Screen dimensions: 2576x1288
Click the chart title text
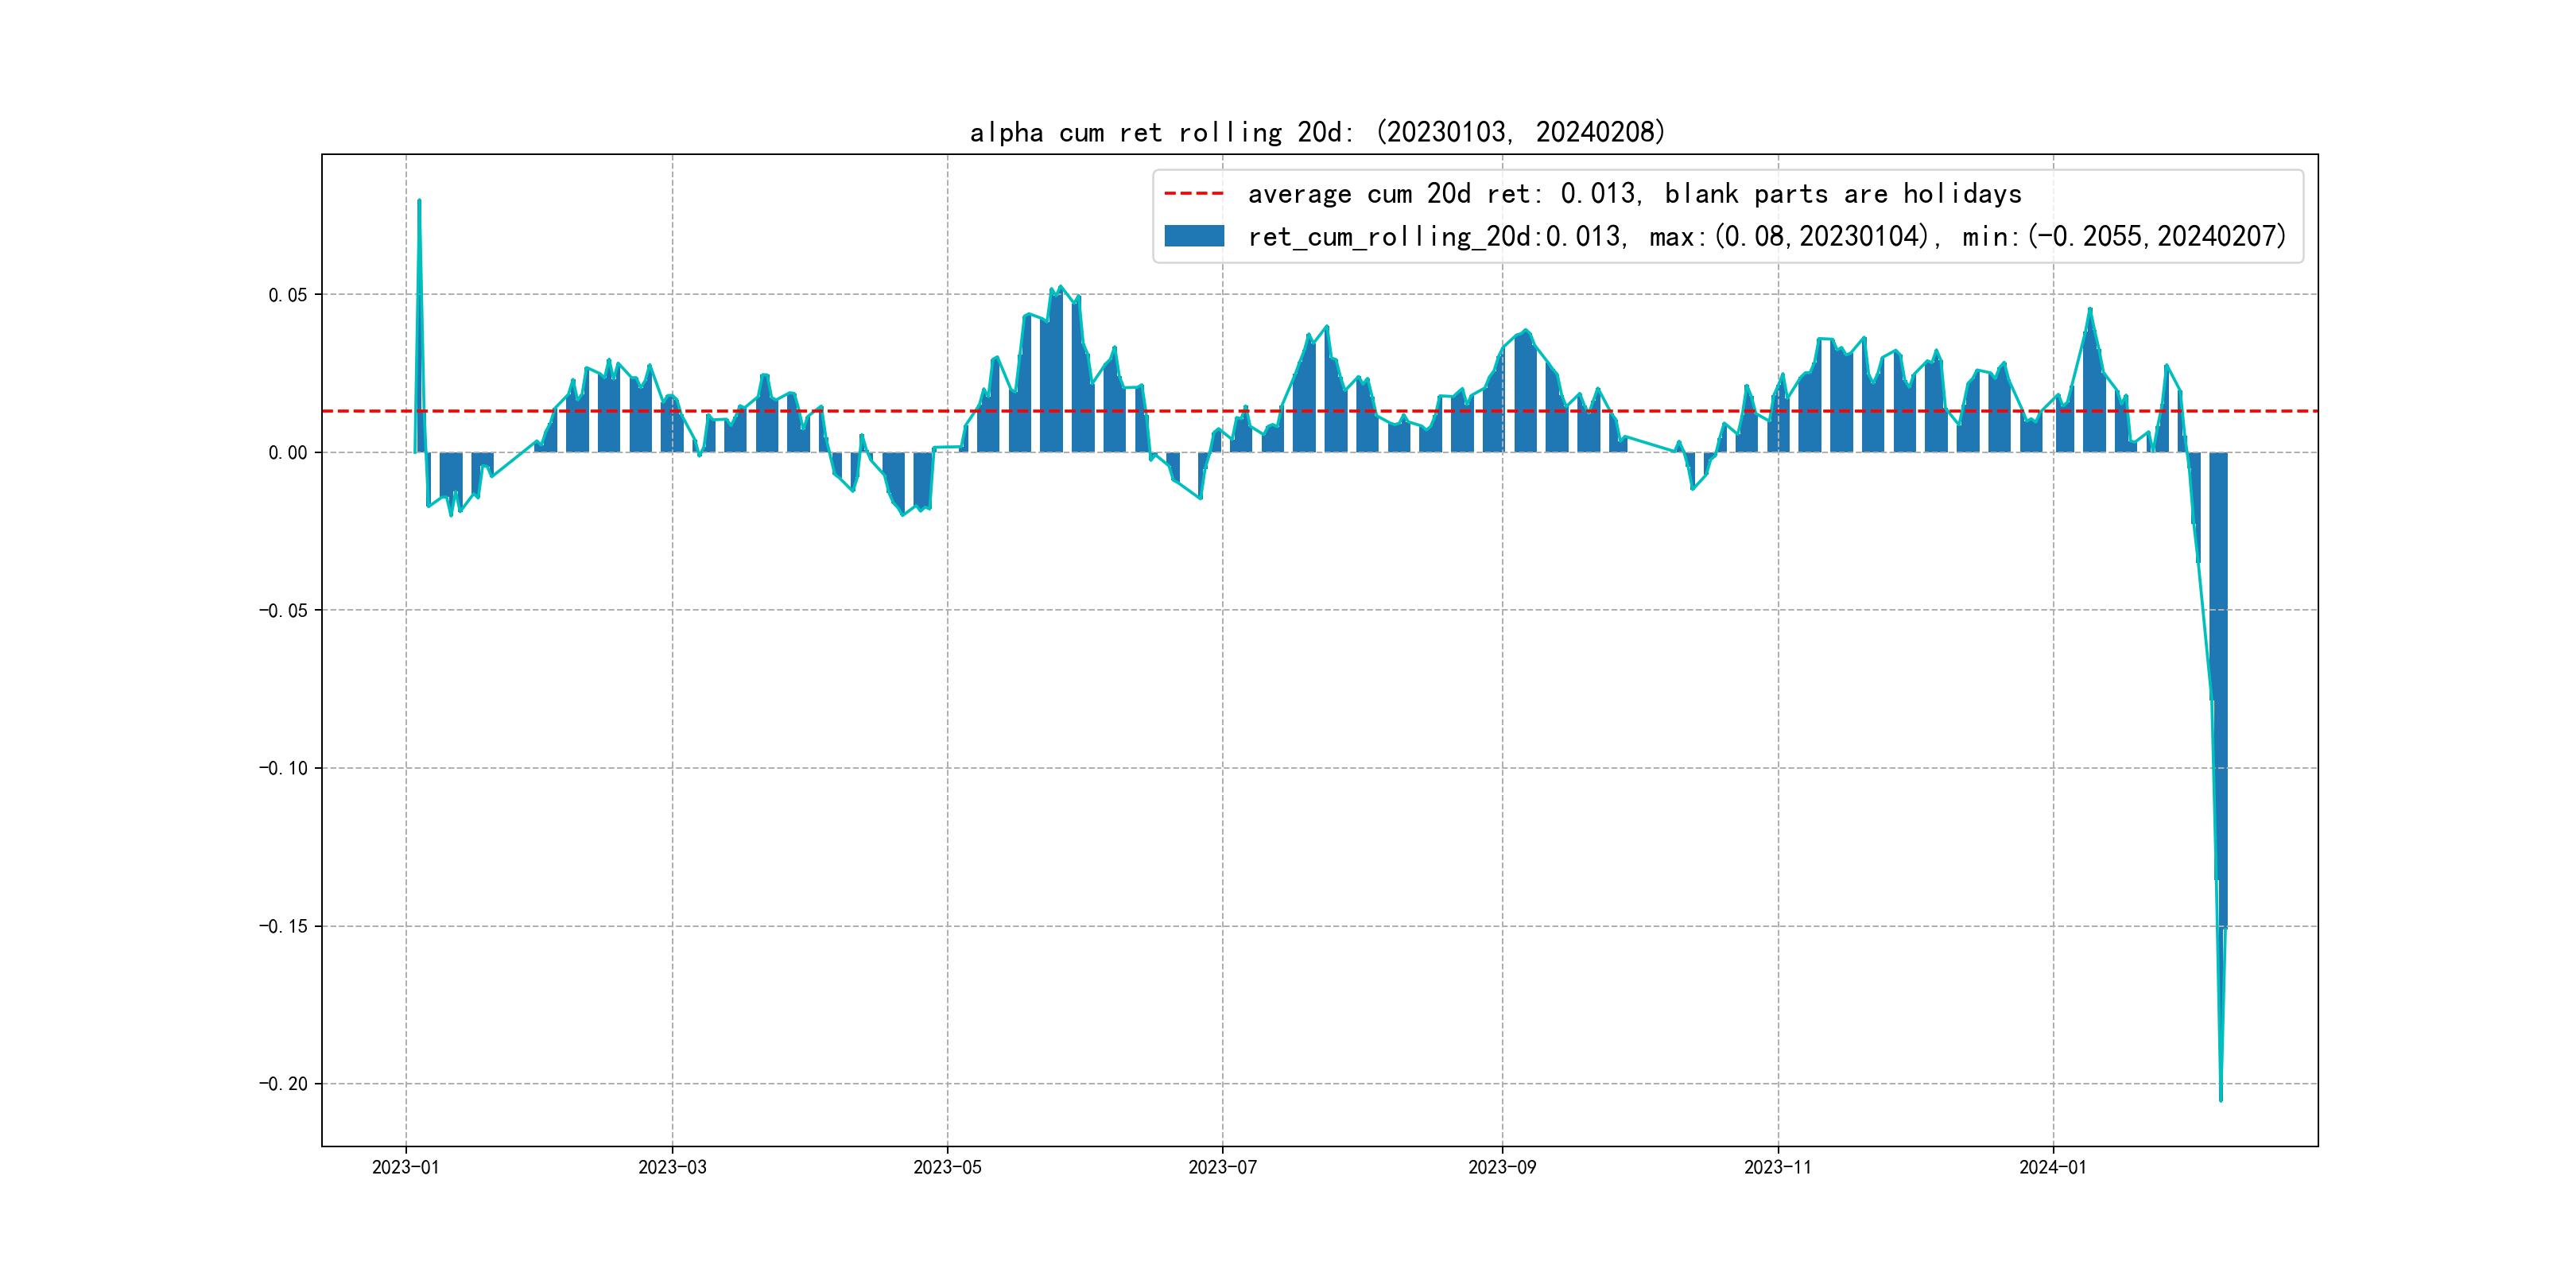click(x=1317, y=132)
